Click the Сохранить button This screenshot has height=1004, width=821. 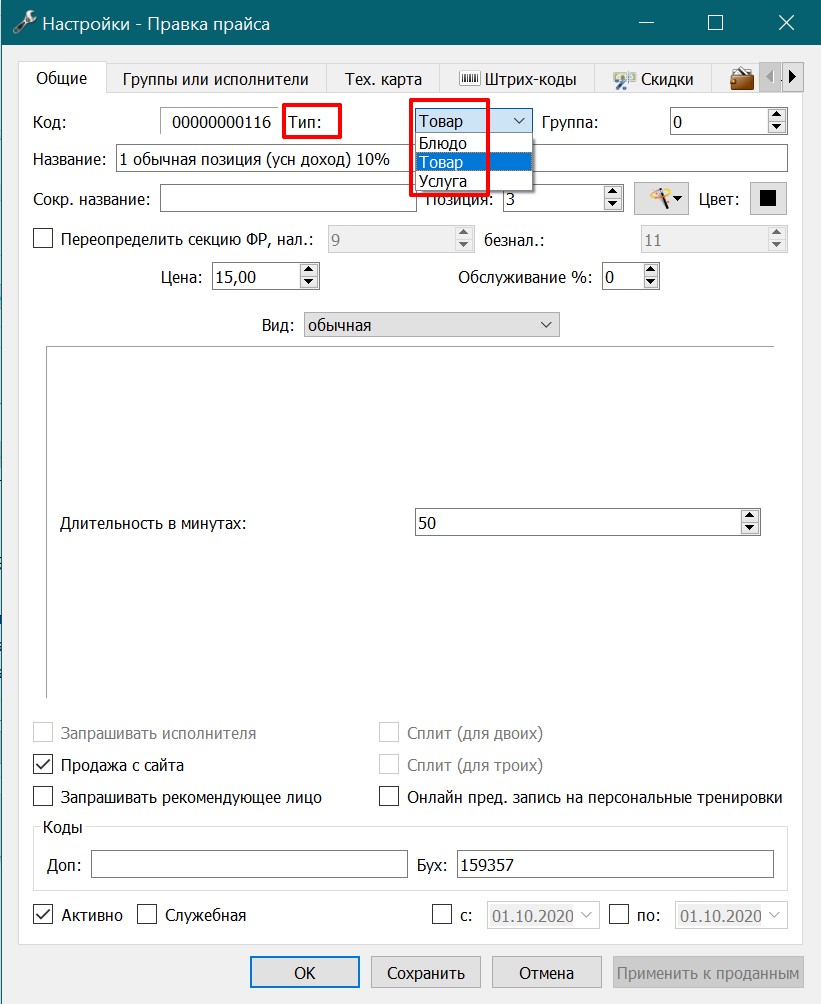tap(426, 973)
